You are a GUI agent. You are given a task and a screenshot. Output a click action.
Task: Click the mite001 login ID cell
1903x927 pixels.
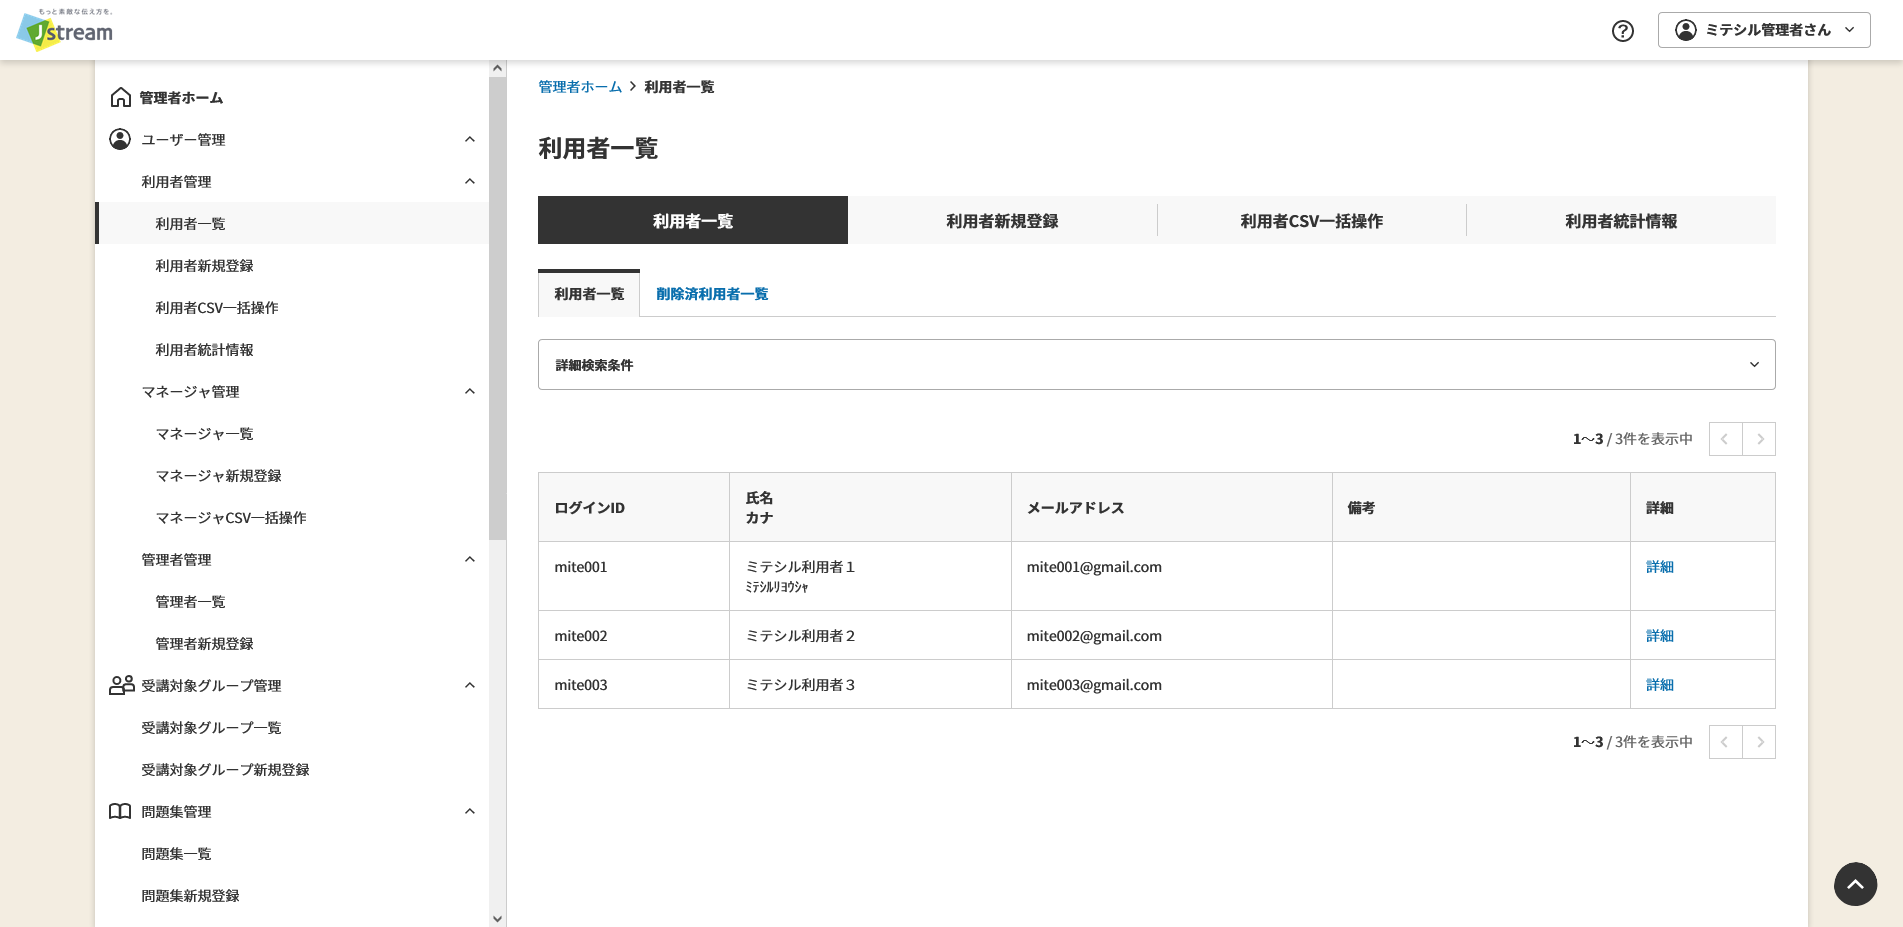pyautogui.click(x=634, y=576)
